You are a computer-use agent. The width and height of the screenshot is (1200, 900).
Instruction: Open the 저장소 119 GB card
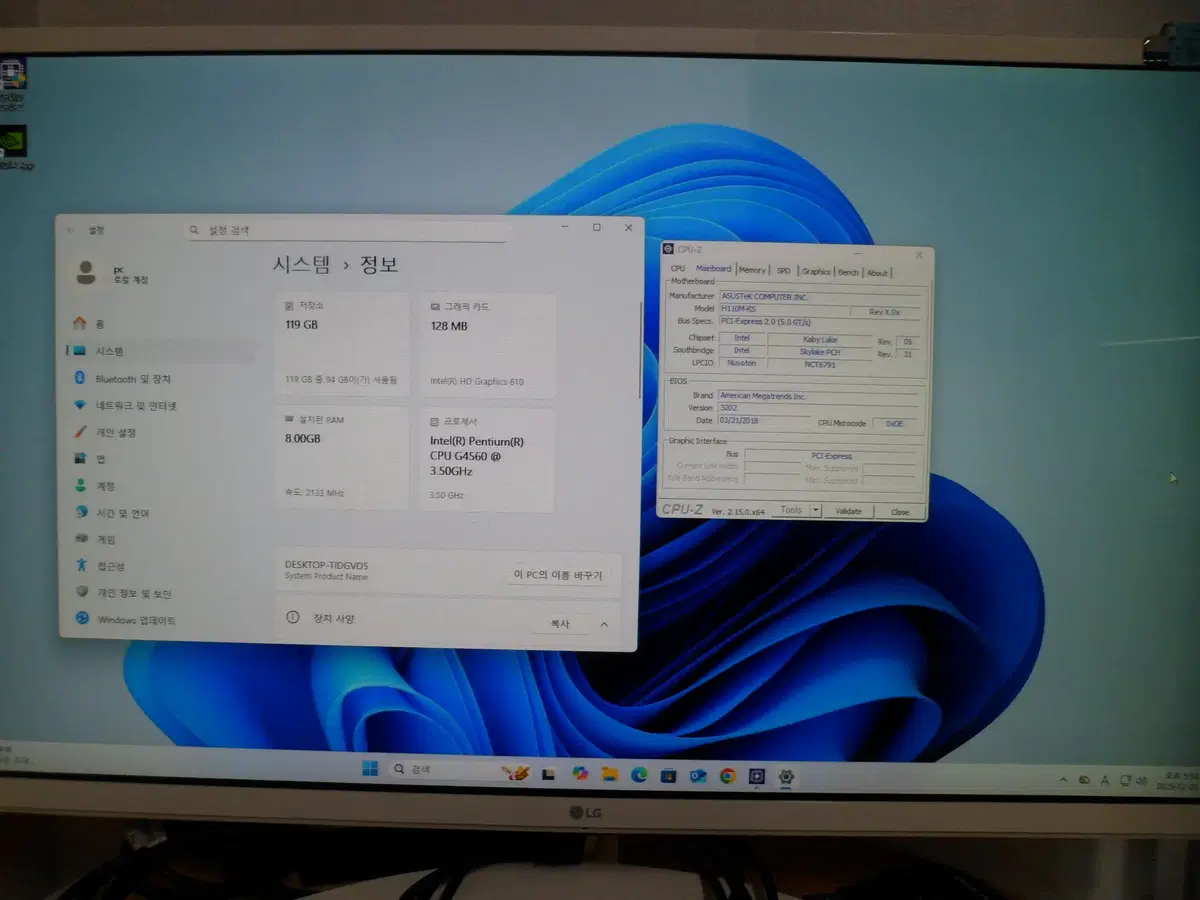tap(343, 344)
